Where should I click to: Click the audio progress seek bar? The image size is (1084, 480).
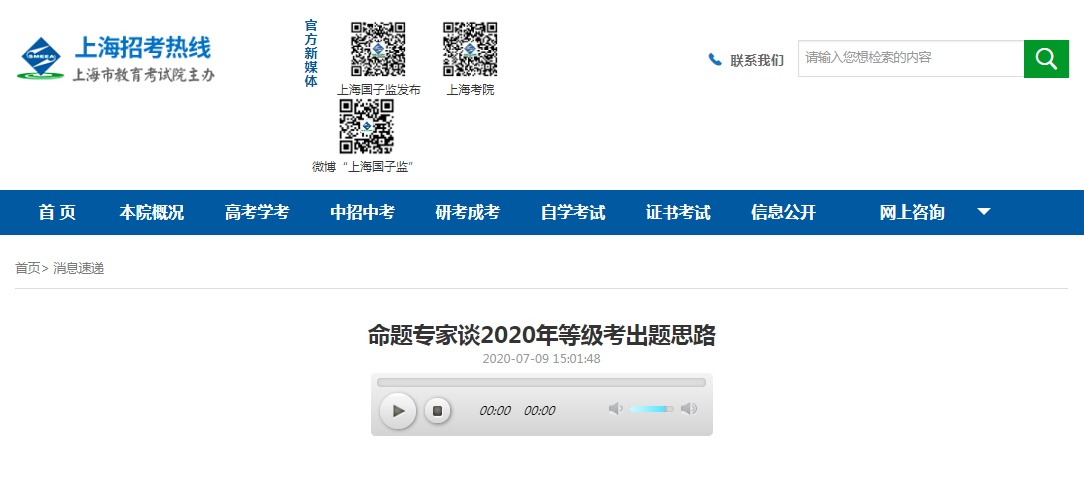pyautogui.click(x=541, y=382)
